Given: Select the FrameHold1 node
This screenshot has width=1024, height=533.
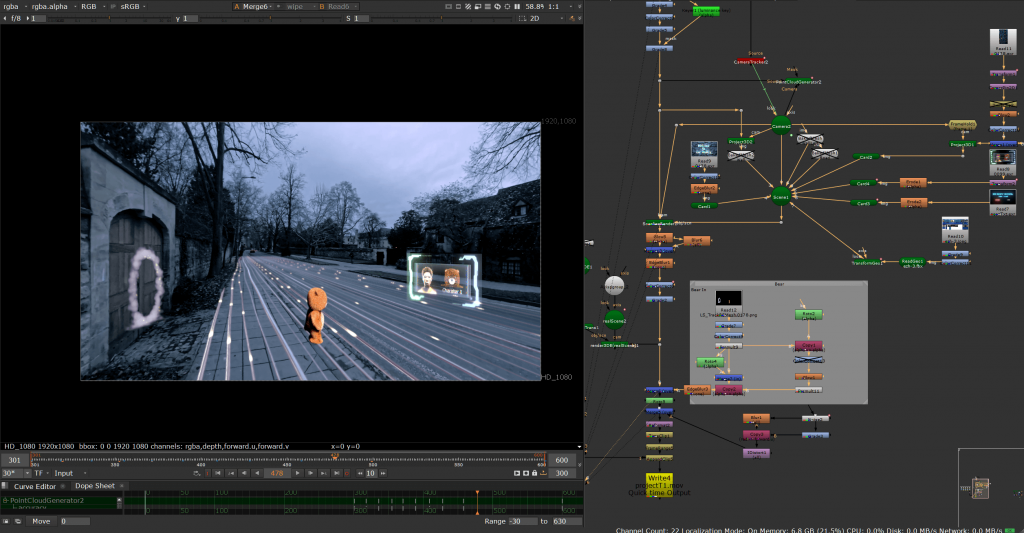Looking at the screenshot, I should (x=963, y=124).
